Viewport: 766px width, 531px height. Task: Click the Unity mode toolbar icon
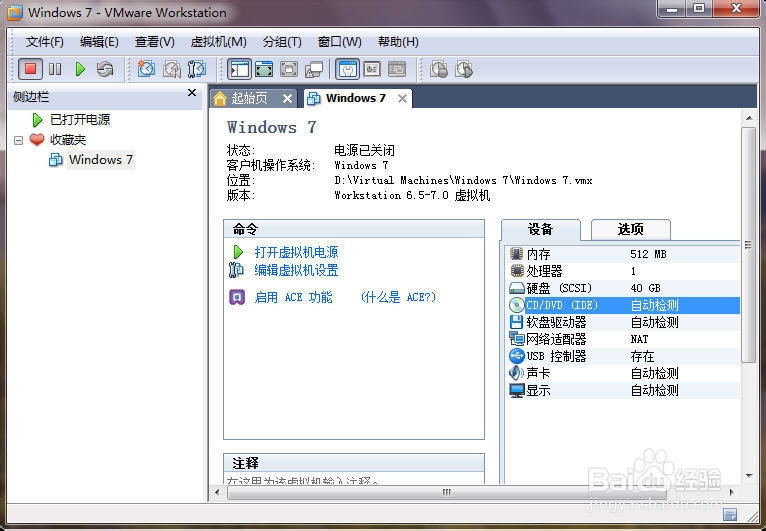(314, 69)
